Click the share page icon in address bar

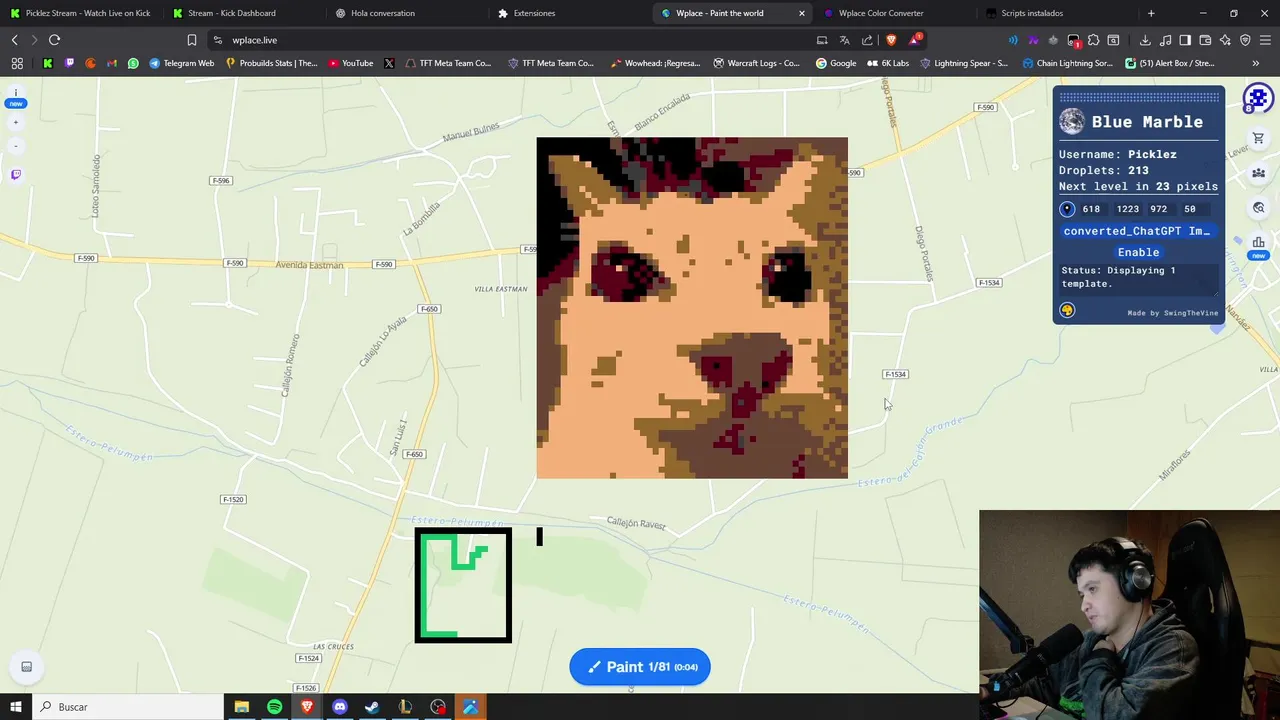[867, 40]
